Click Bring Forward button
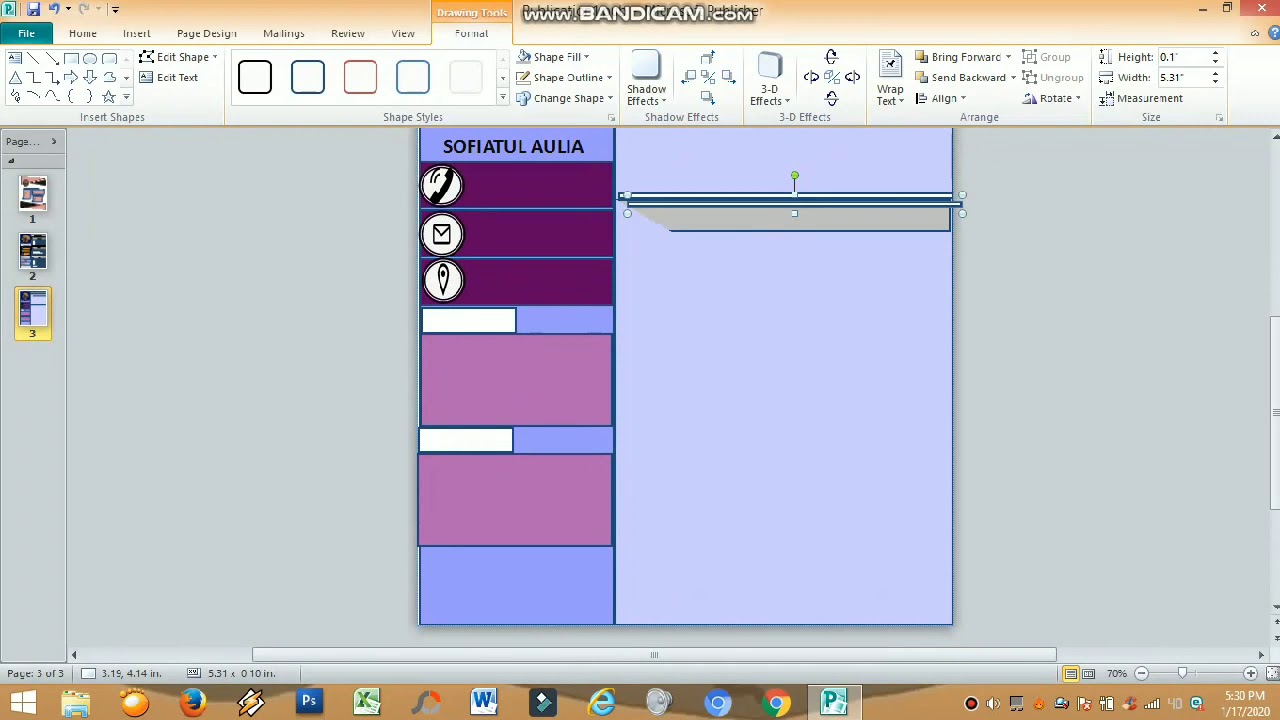 [x=956, y=57]
